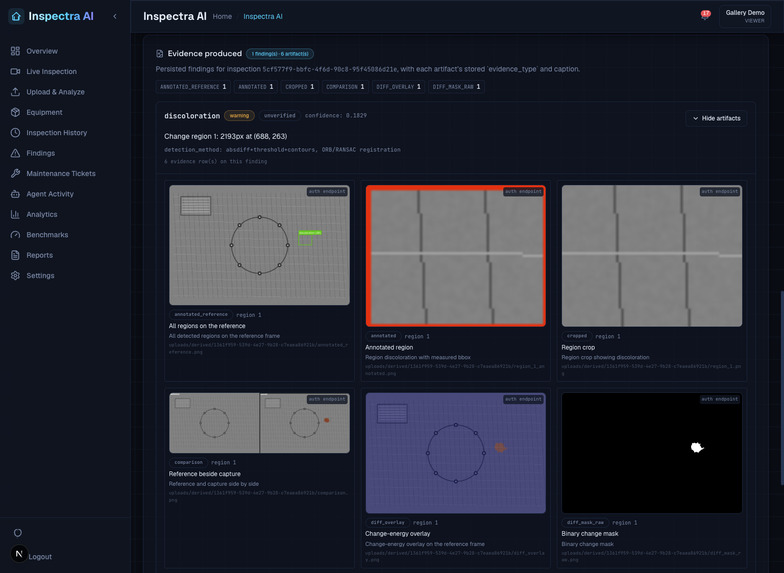This screenshot has height=573, width=784.
Task: Click the Evidence produced document icon
Action: tap(160, 54)
